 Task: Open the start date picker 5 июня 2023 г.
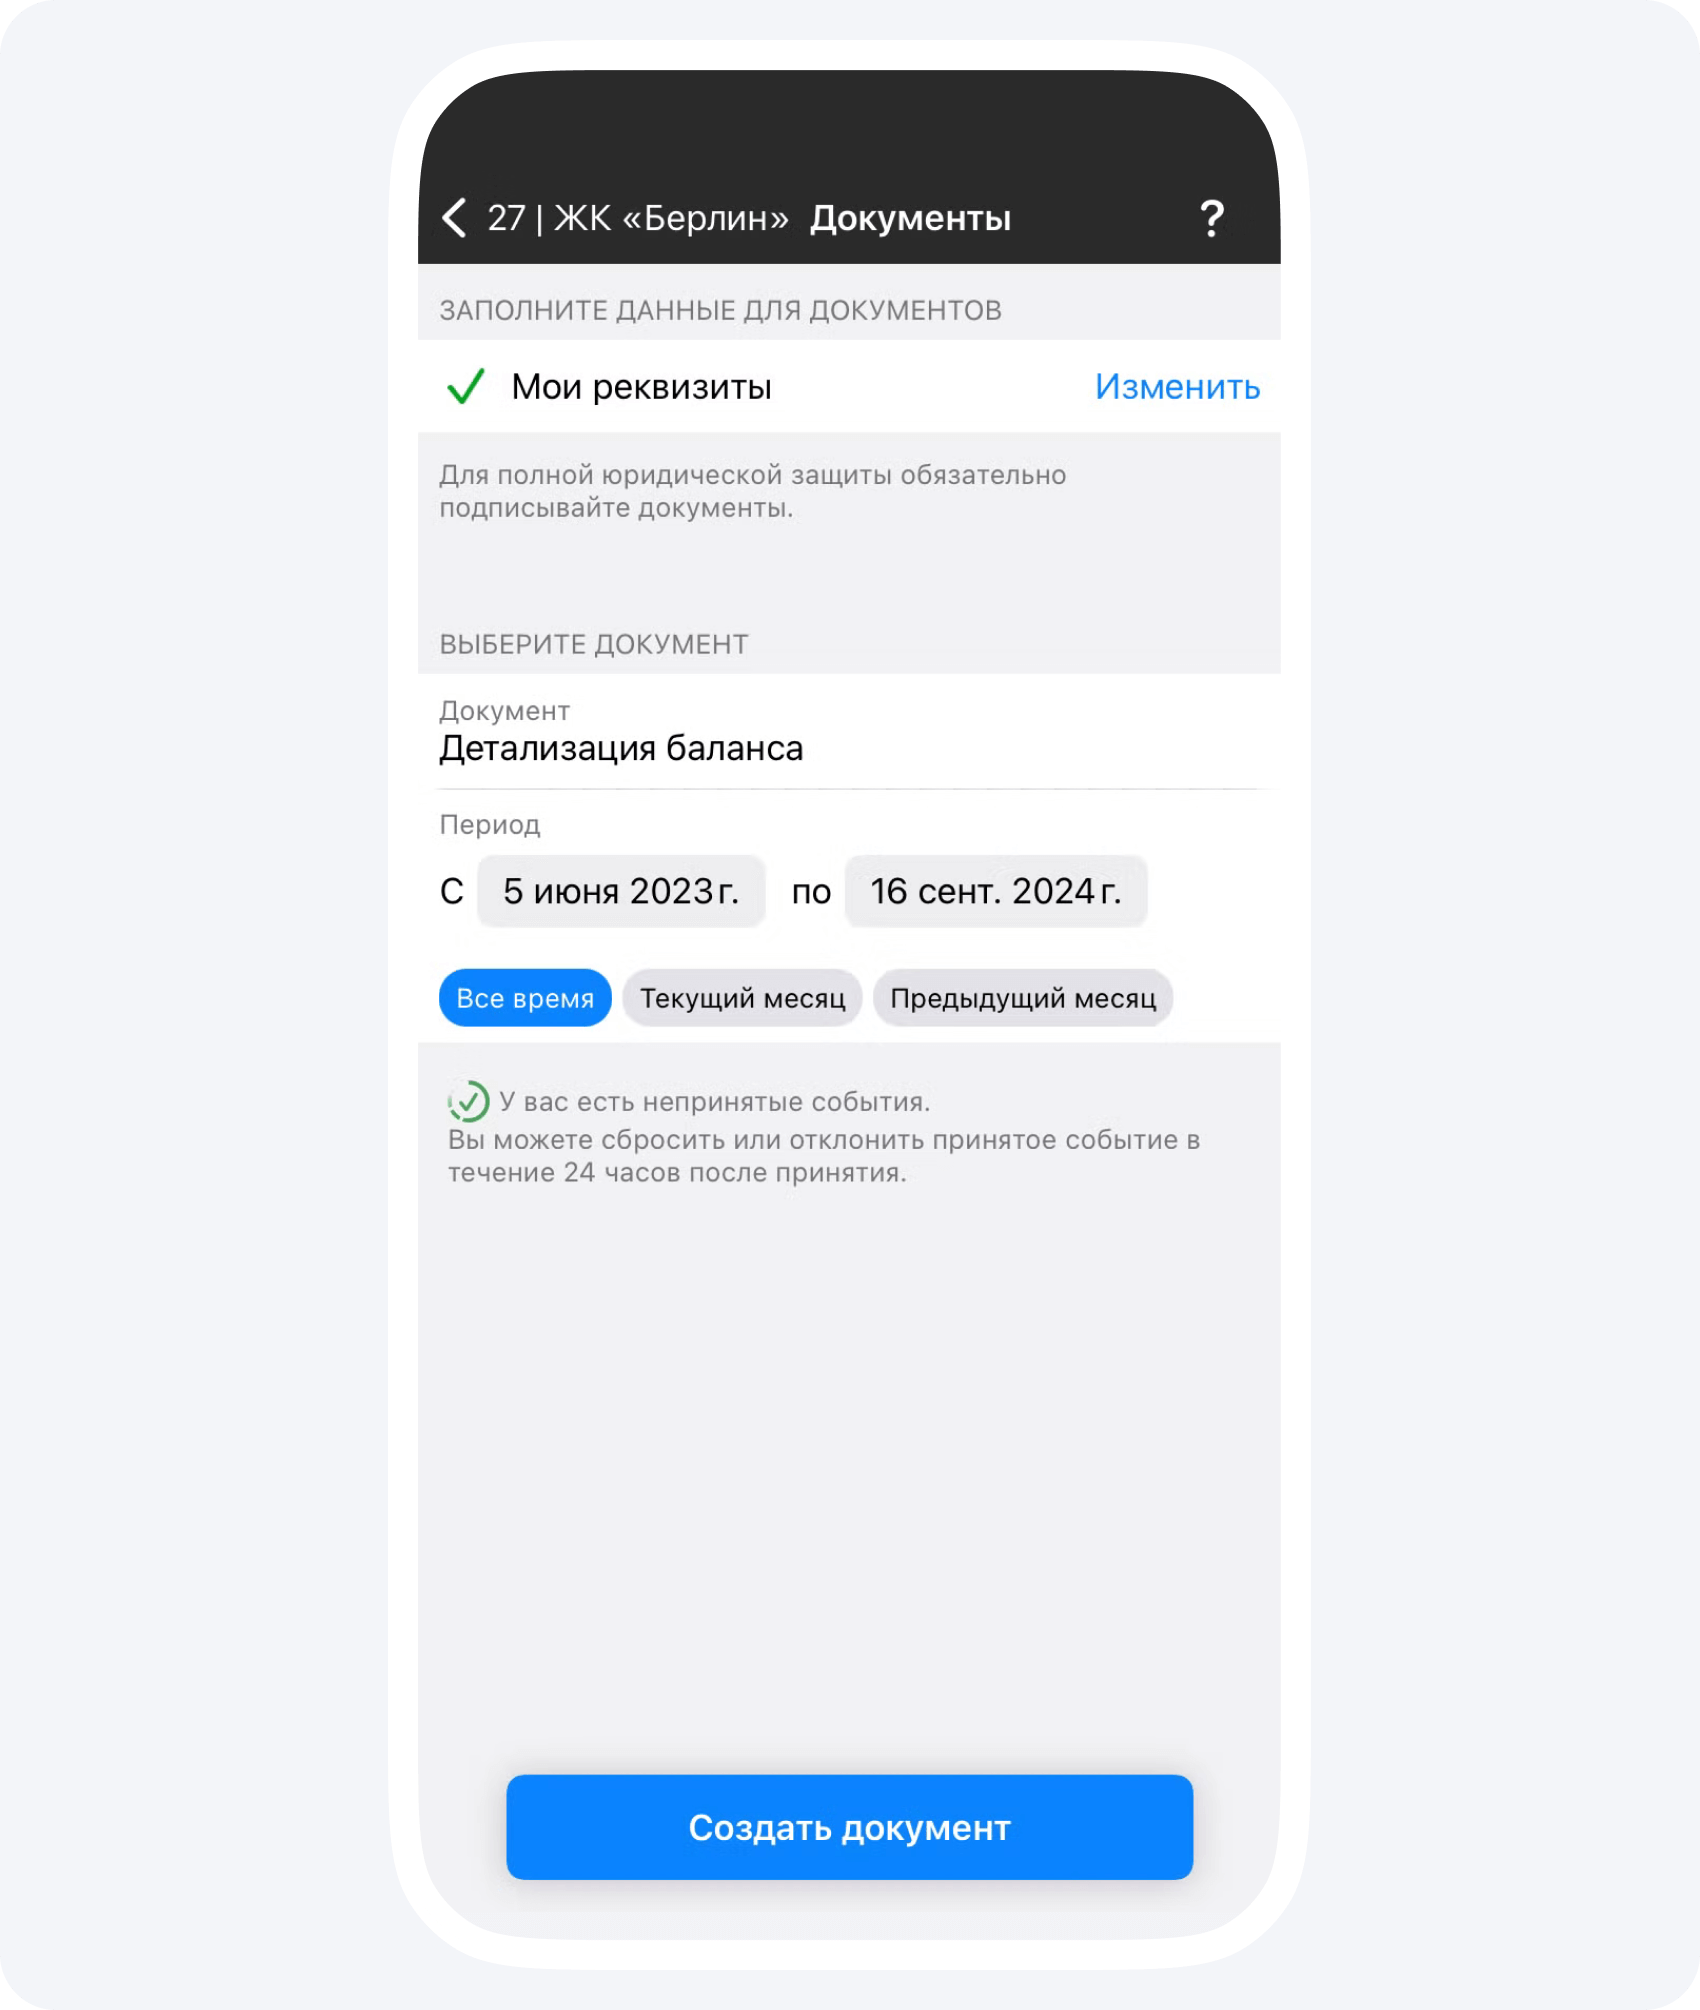click(x=621, y=891)
